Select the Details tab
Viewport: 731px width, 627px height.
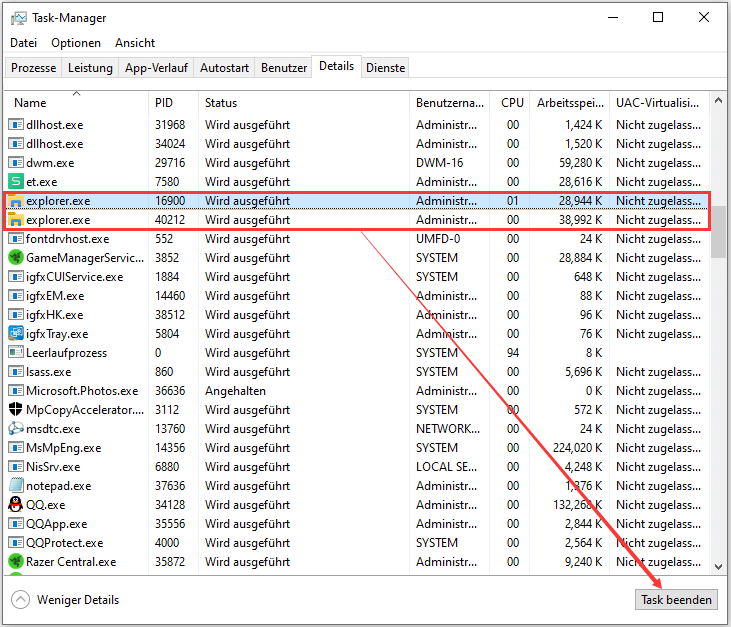[x=337, y=66]
